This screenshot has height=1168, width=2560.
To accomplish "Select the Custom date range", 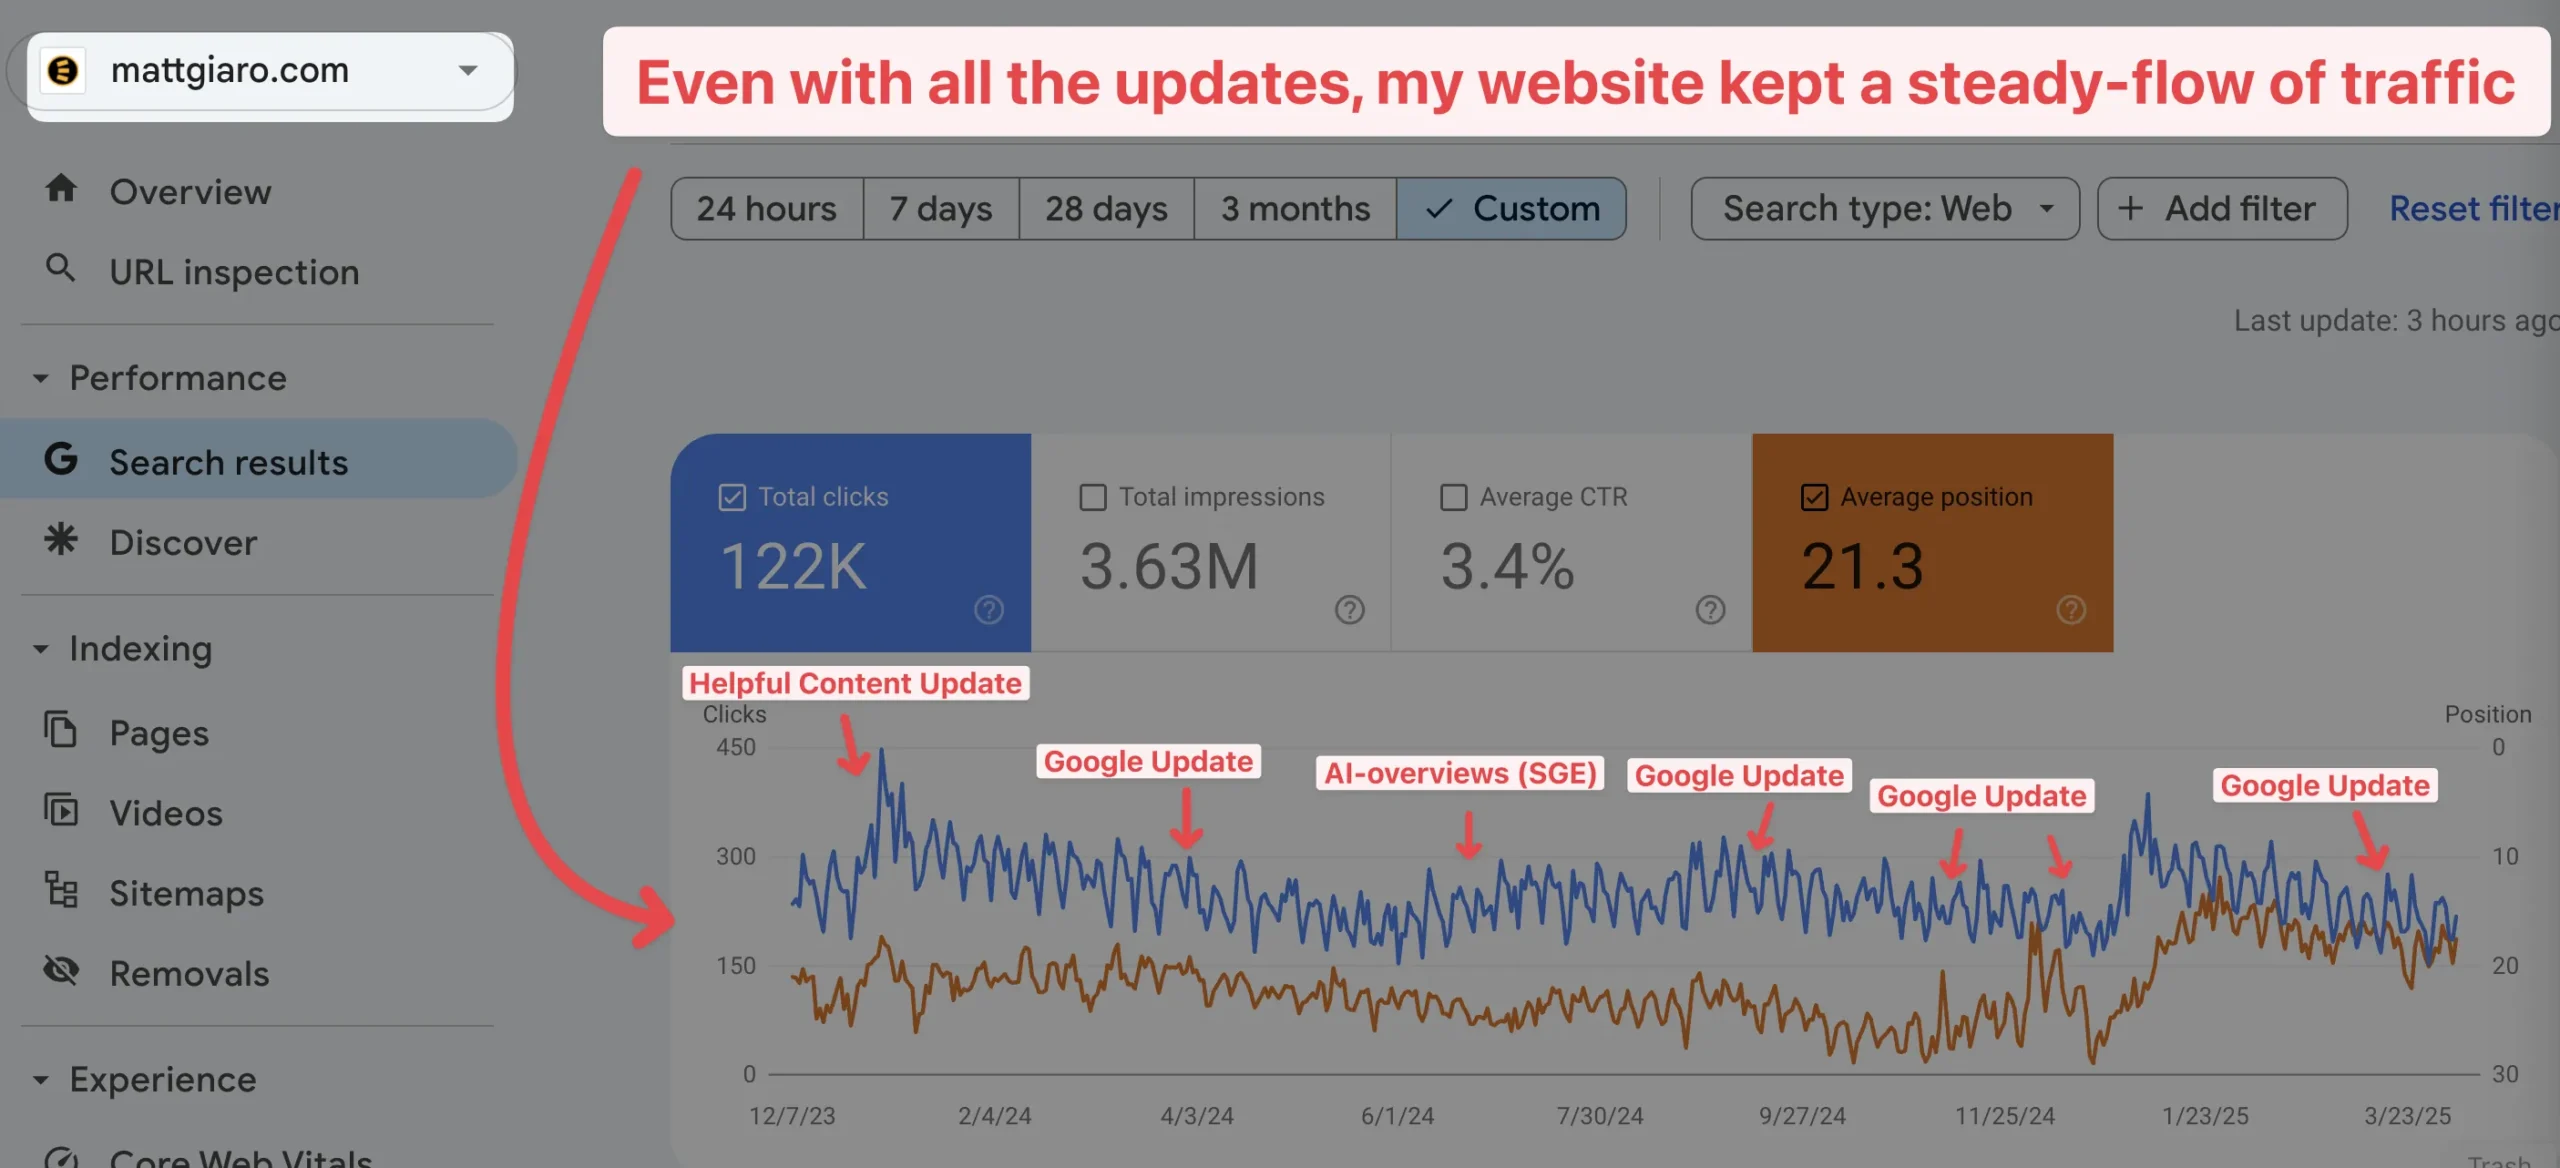I will click(x=1511, y=208).
